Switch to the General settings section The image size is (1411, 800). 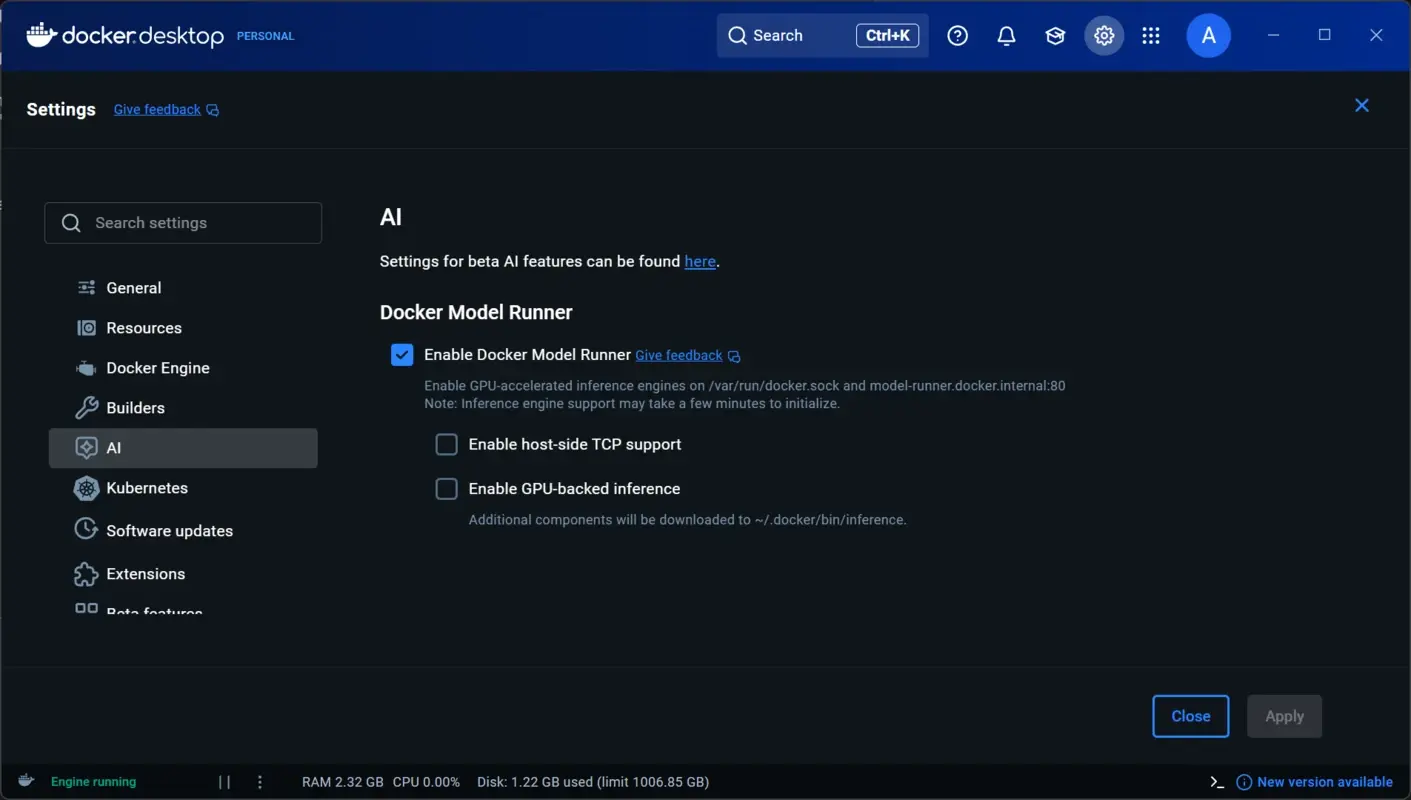tap(133, 287)
